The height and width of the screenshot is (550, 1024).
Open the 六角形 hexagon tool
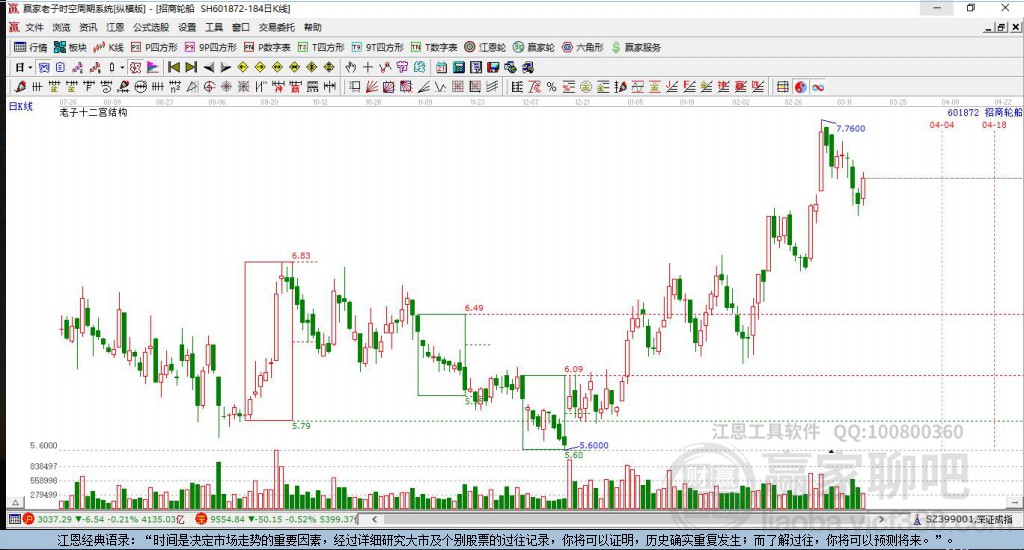pos(583,47)
